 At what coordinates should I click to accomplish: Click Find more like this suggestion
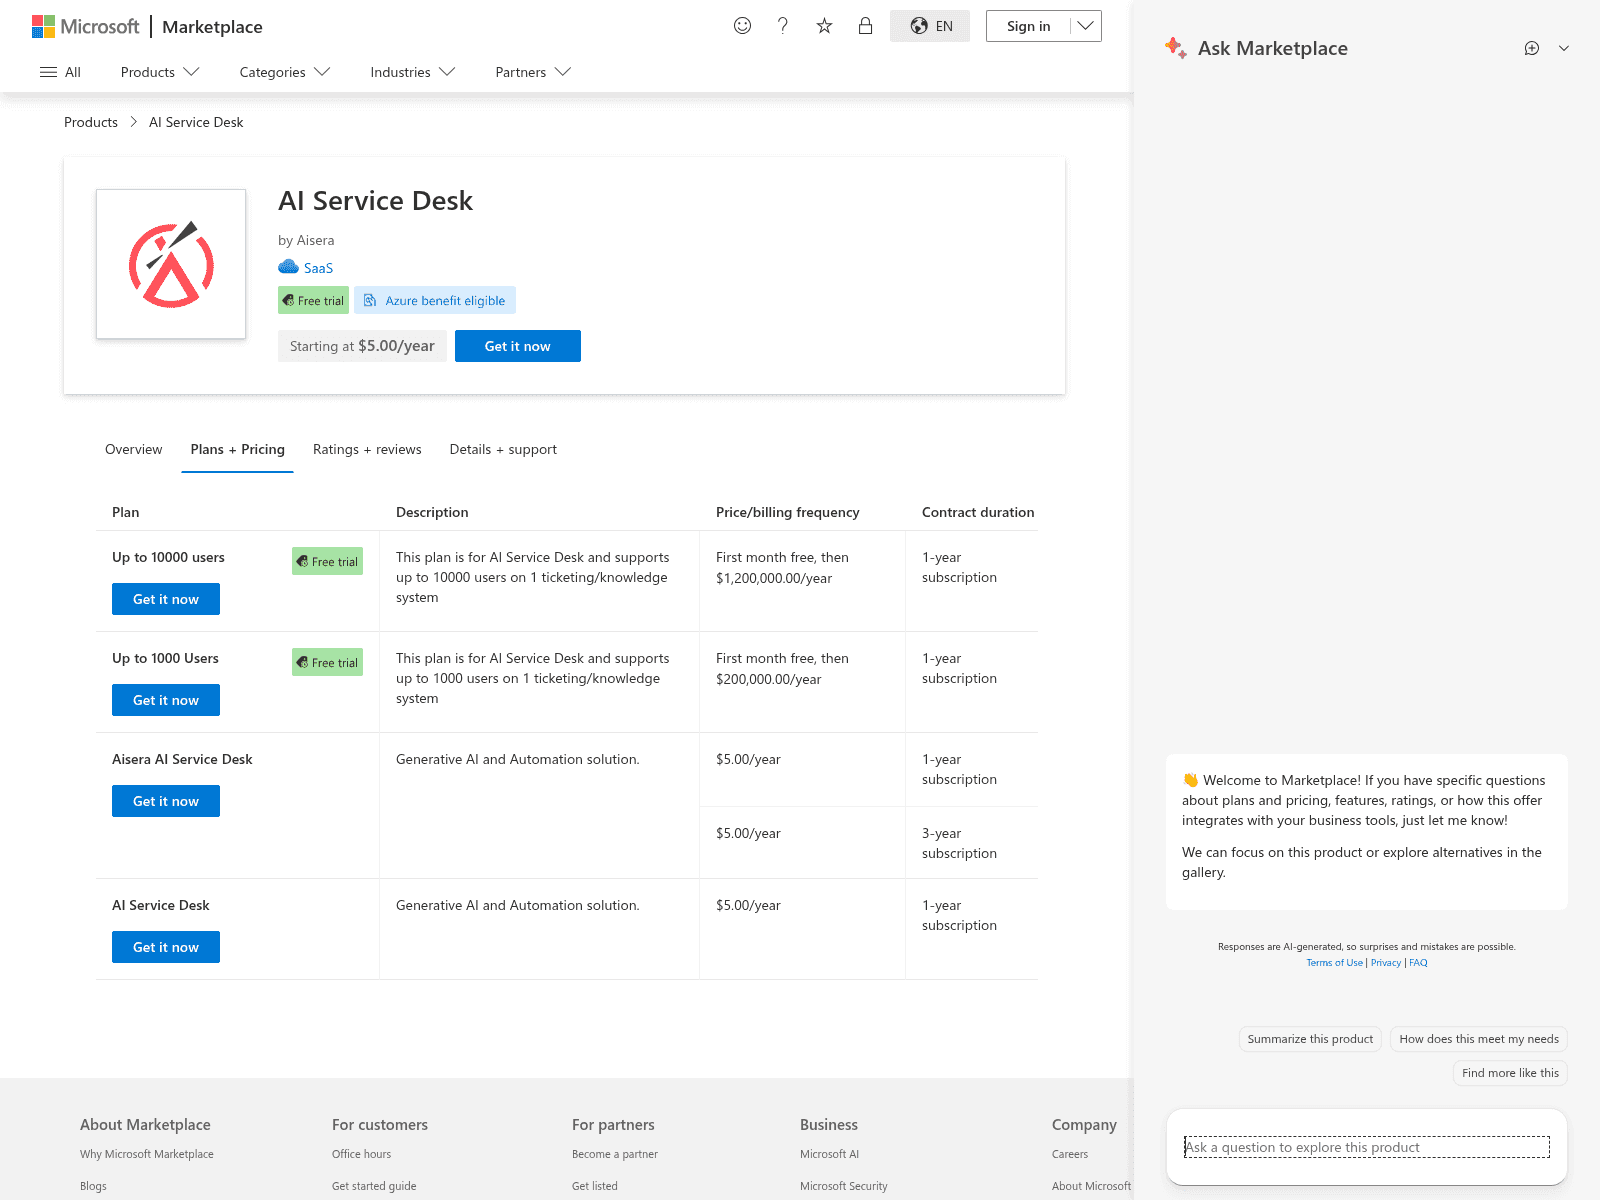1510,1073
